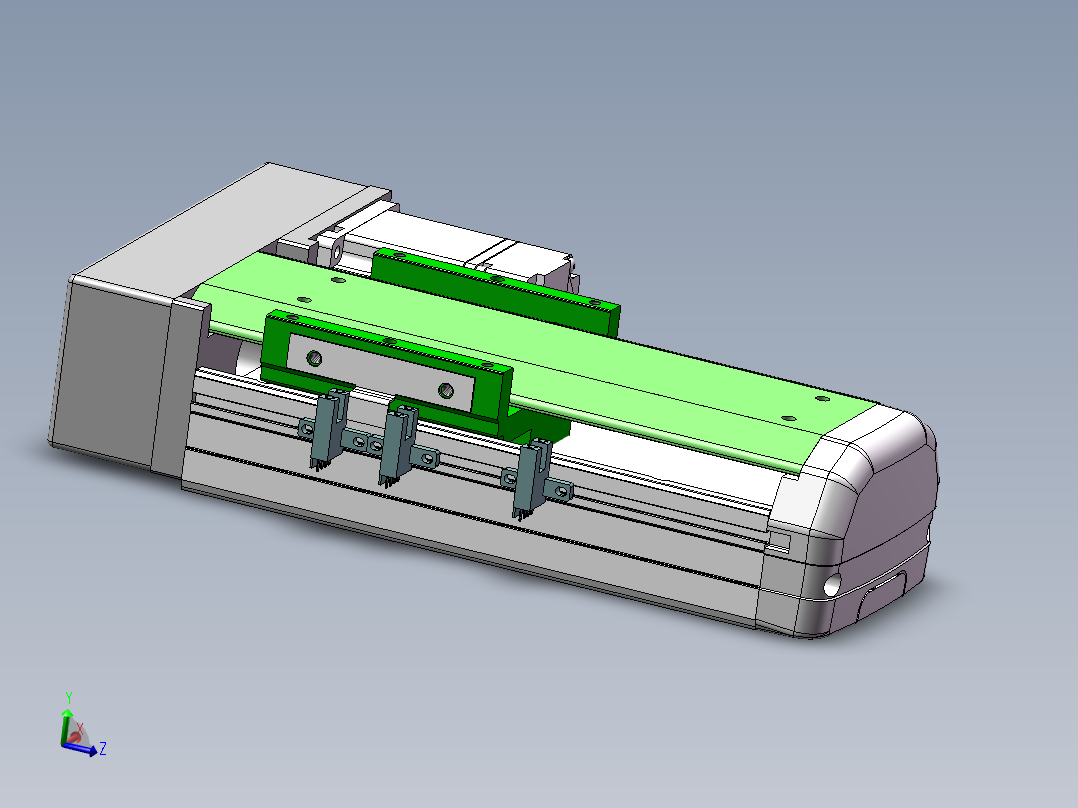Select the gray plate inset in front bracket
The width and height of the screenshot is (1078, 808).
click(x=380, y=373)
